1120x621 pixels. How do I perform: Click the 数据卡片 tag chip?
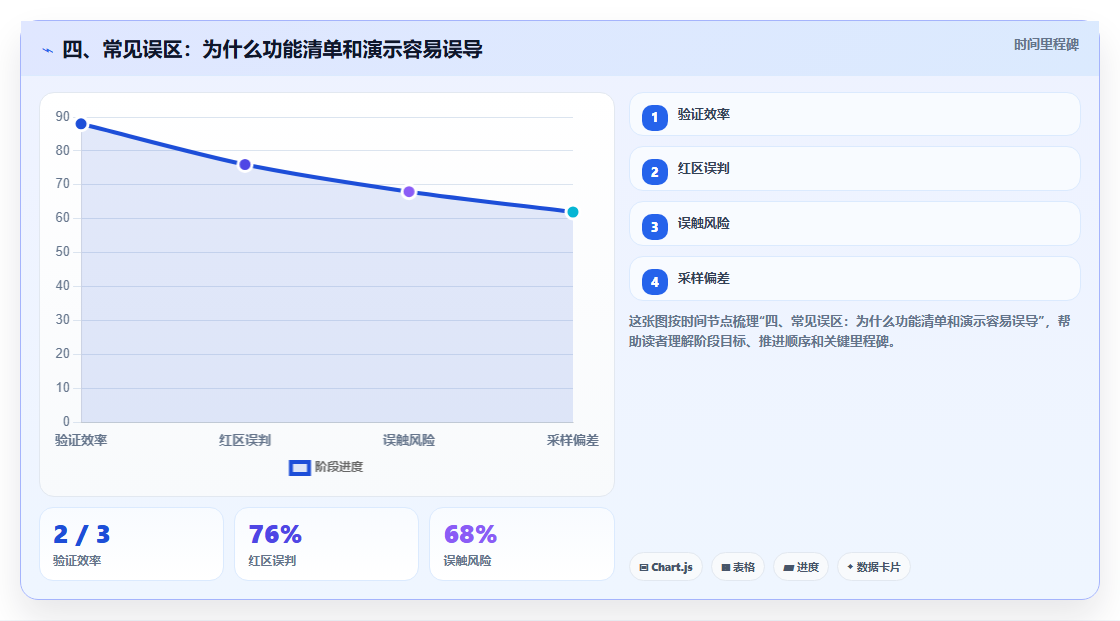[874, 567]
